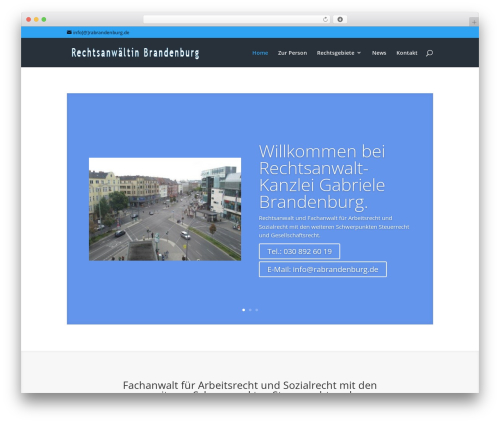Go to the Zur Person page
Image resolution: width=500 pixels, height=423 pixels.
click(292, 53)
